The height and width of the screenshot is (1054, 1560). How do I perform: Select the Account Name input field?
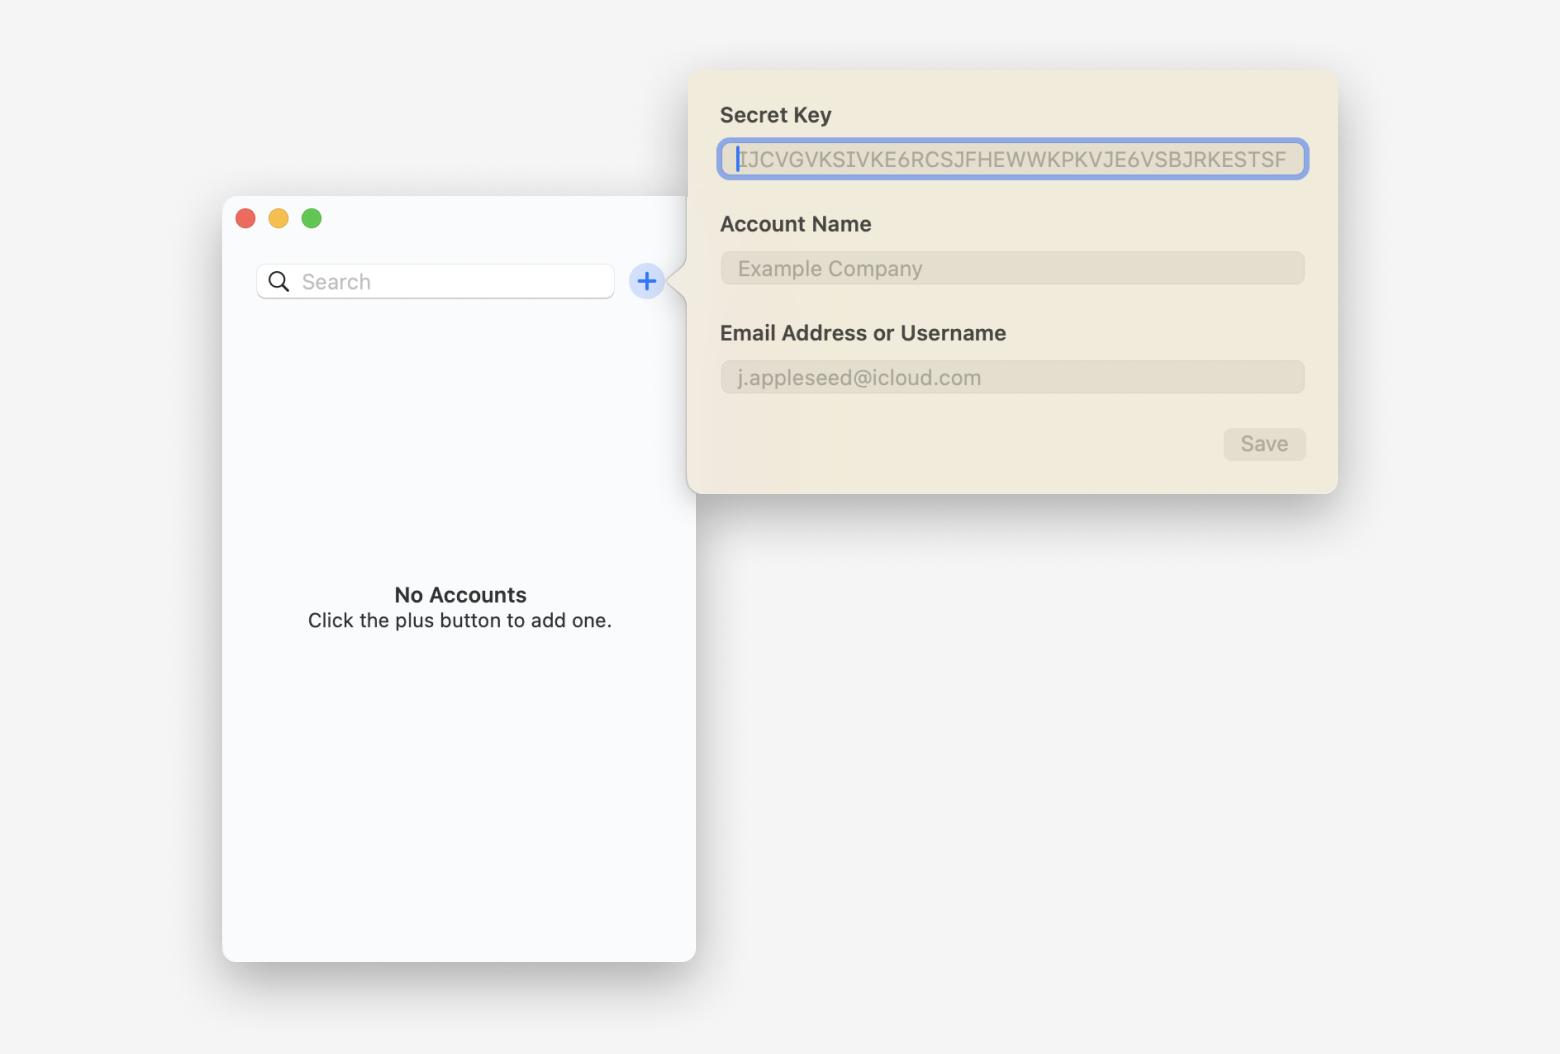pyautogui.click(x=1012, y=268)
